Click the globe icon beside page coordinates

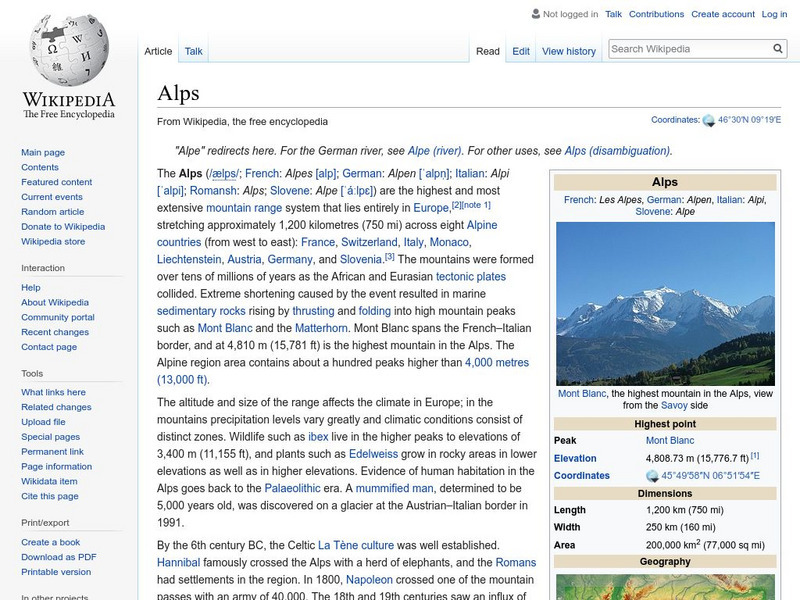(x=709, y=120)
